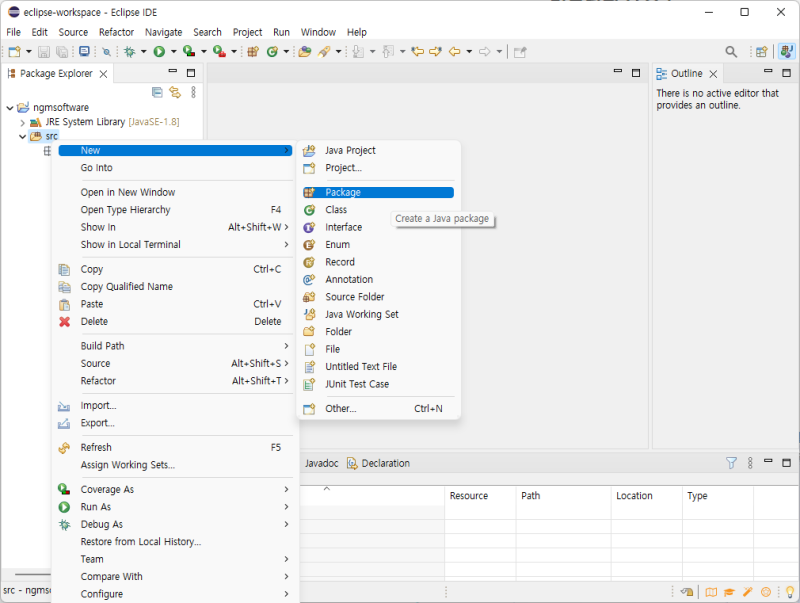Screen dimensions: 800x603
Task: Open the dropdown arrow next to the Debug button
Action: click(143, 52)
